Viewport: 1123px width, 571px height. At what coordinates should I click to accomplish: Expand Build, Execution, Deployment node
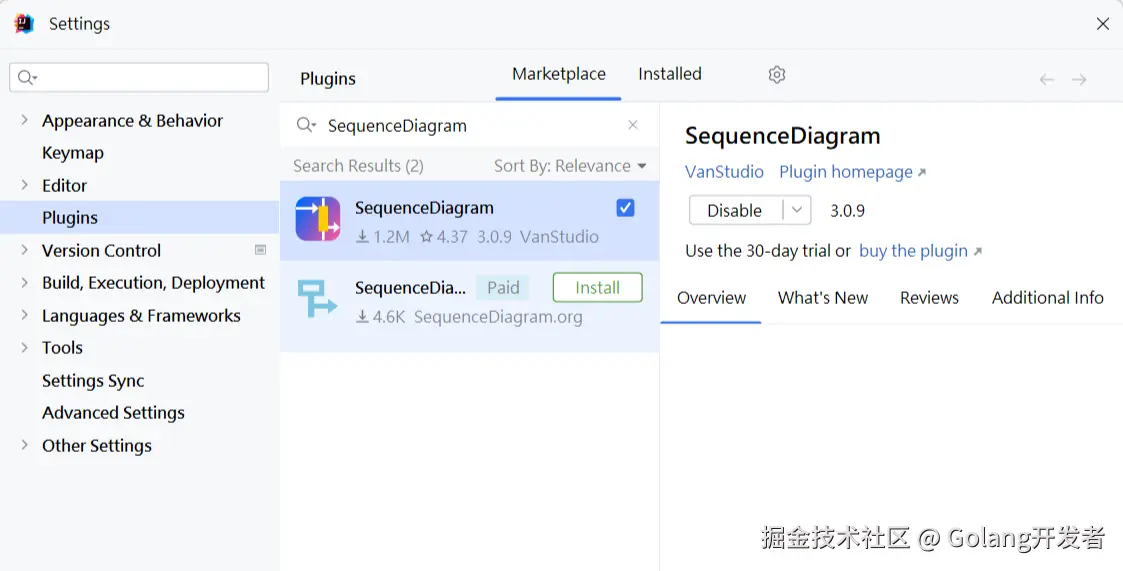pos(24,282)
